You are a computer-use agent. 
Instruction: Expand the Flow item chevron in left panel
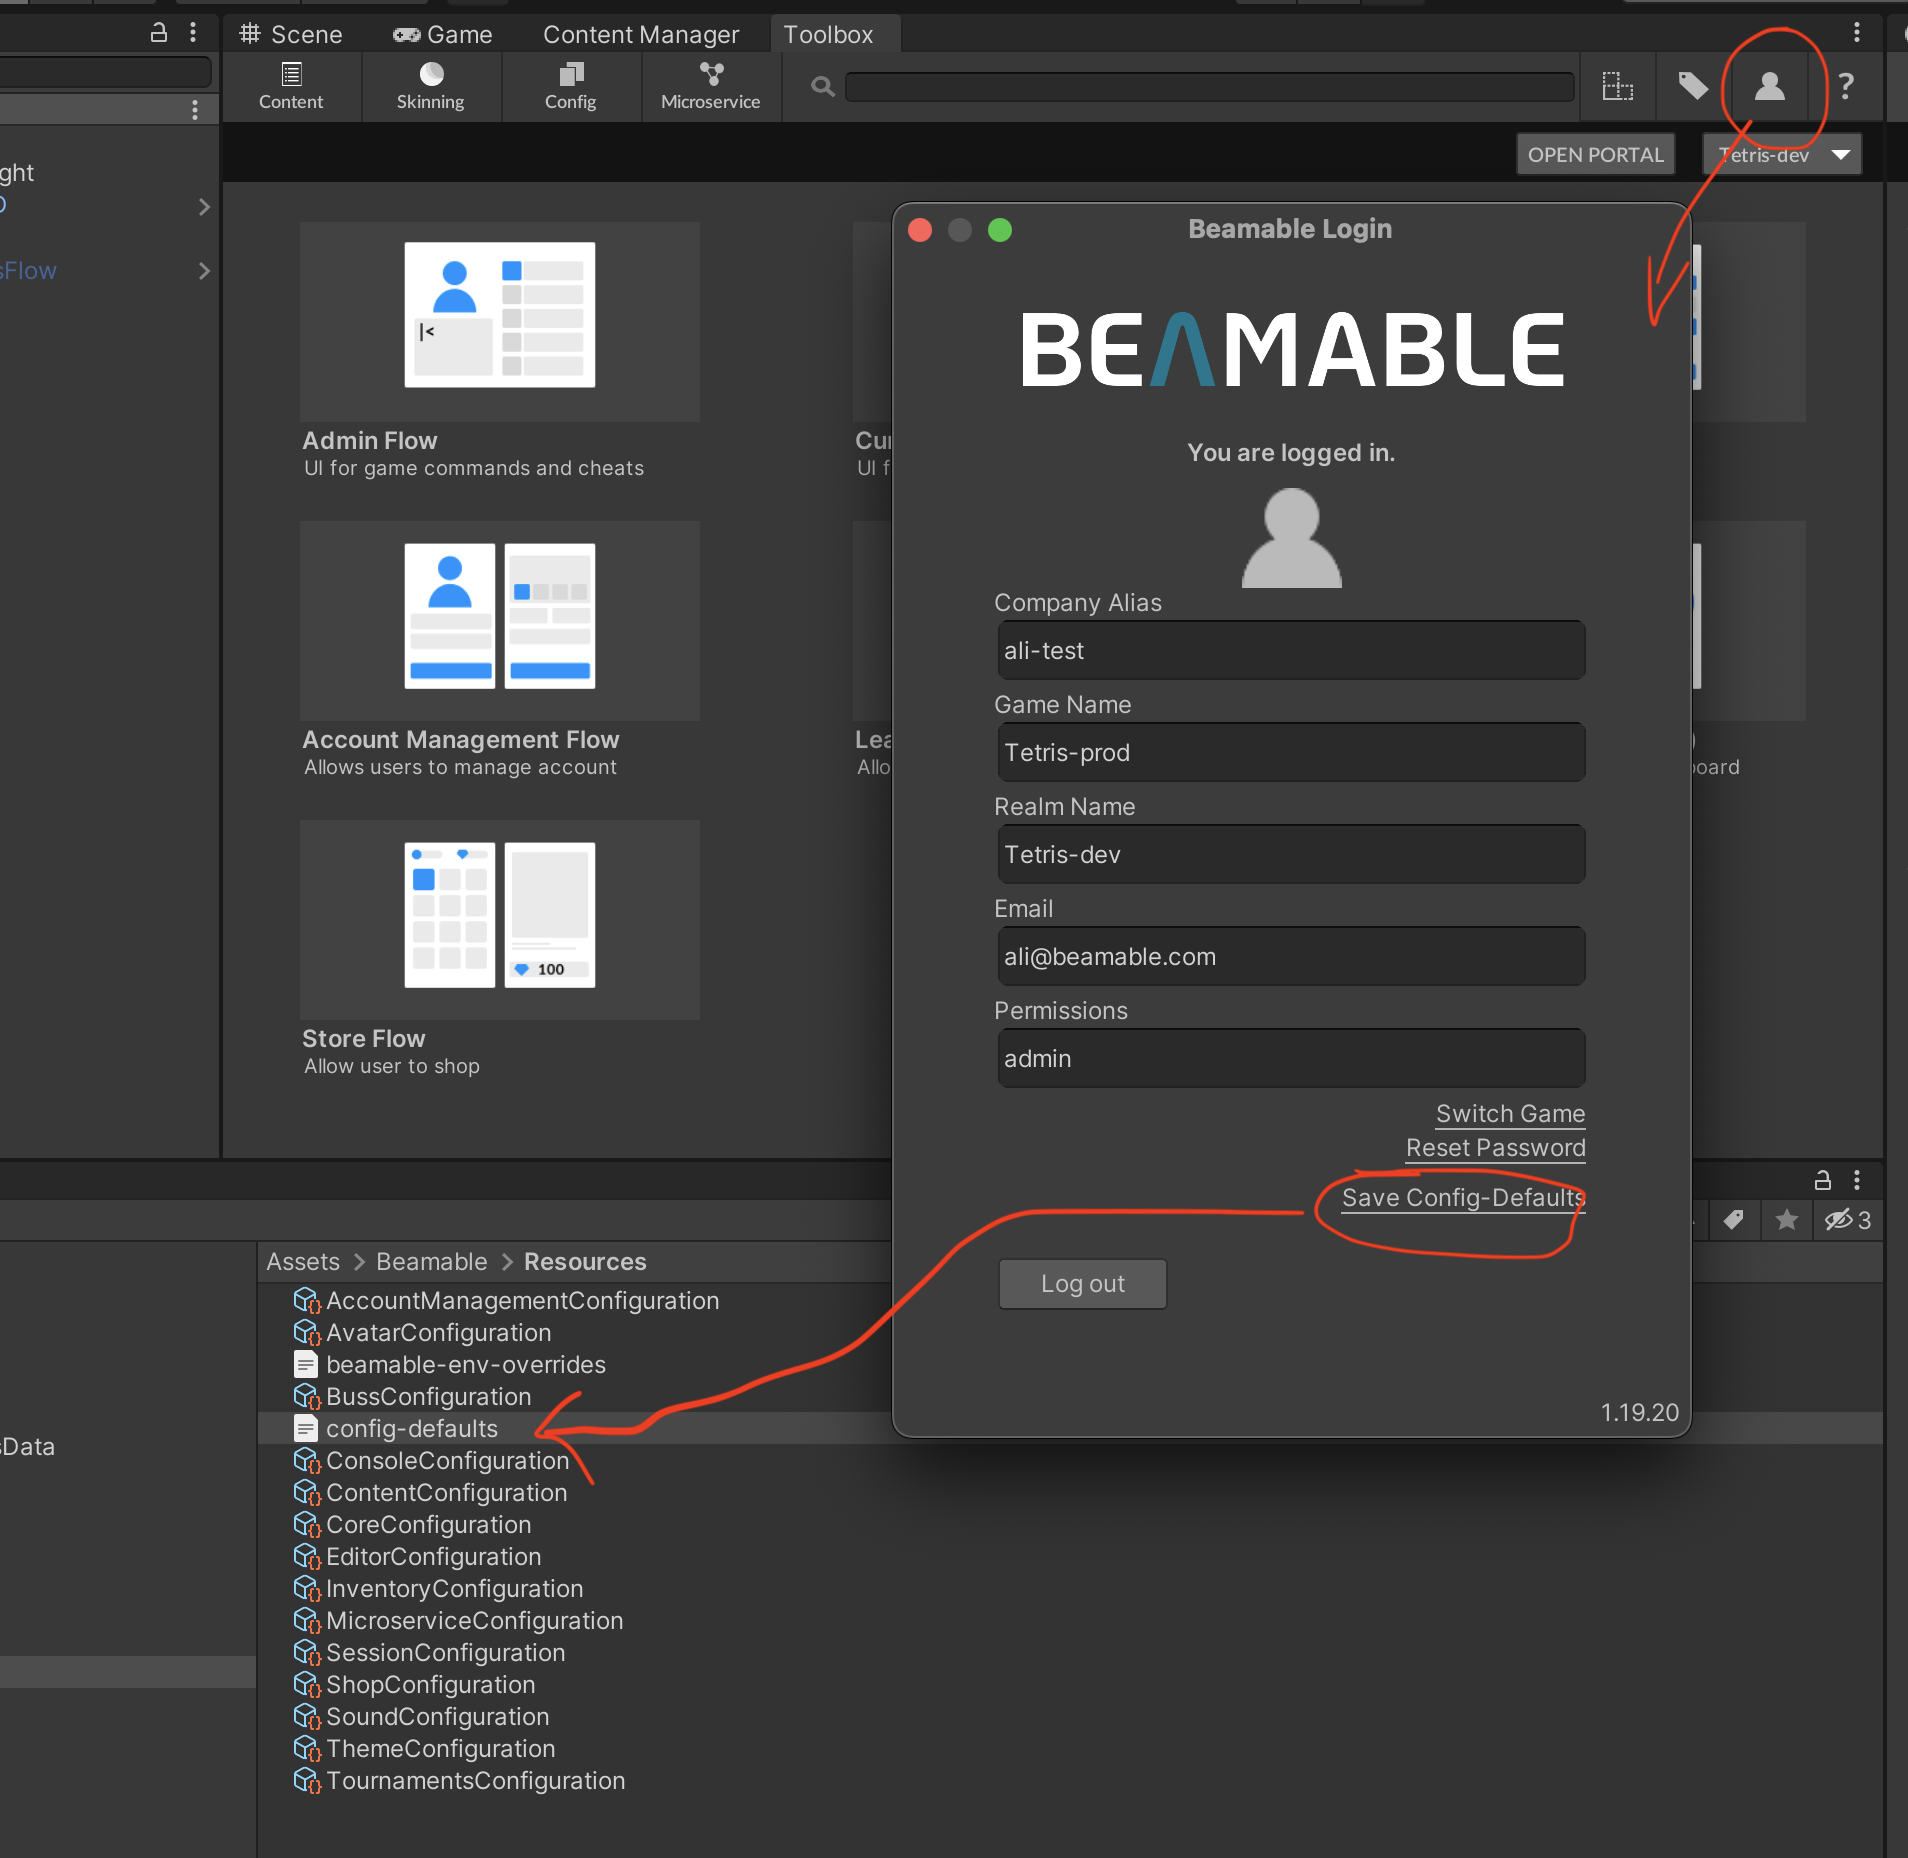(204, 271)
